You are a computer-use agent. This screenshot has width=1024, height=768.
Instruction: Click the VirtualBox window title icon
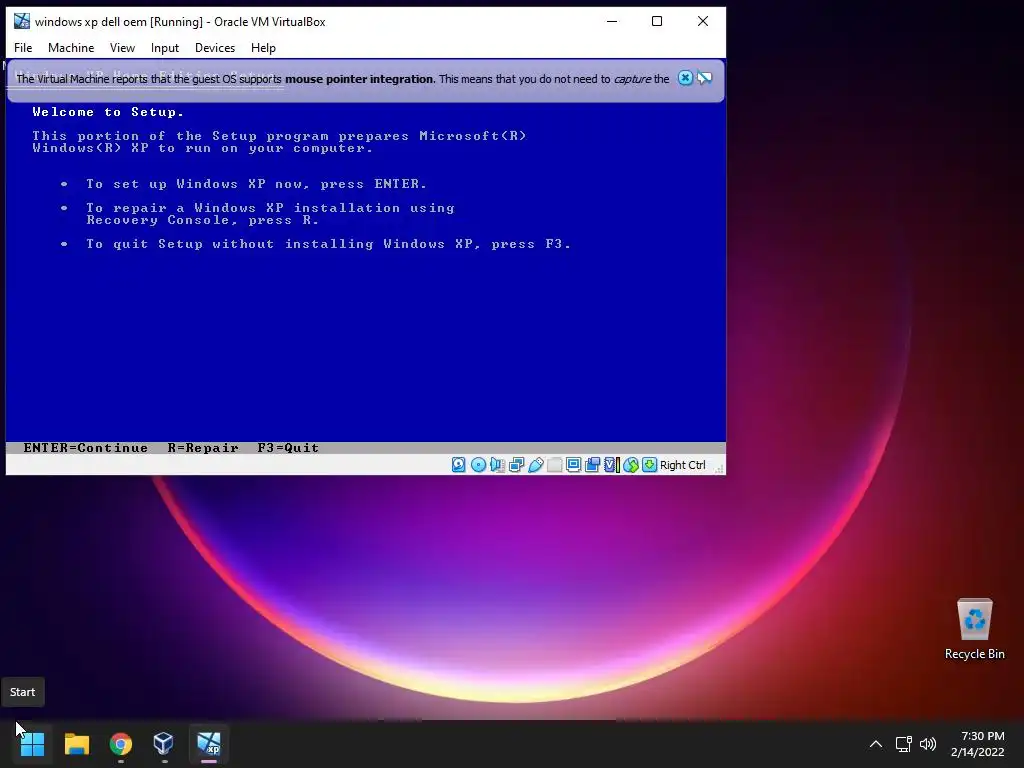pos(22,21)
